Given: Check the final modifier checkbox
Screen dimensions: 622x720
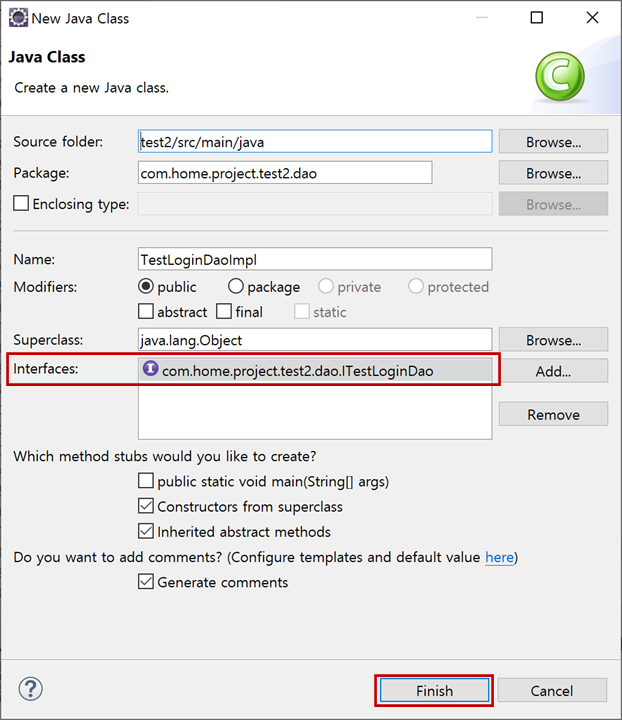Looking at the screenshot, I should [x=224, y=311].
